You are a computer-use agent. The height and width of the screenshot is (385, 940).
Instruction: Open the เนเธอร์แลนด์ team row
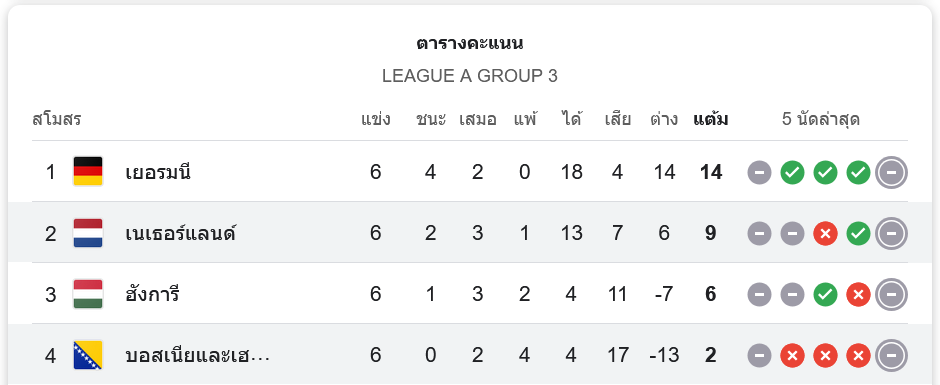click(x=470, y=233)
